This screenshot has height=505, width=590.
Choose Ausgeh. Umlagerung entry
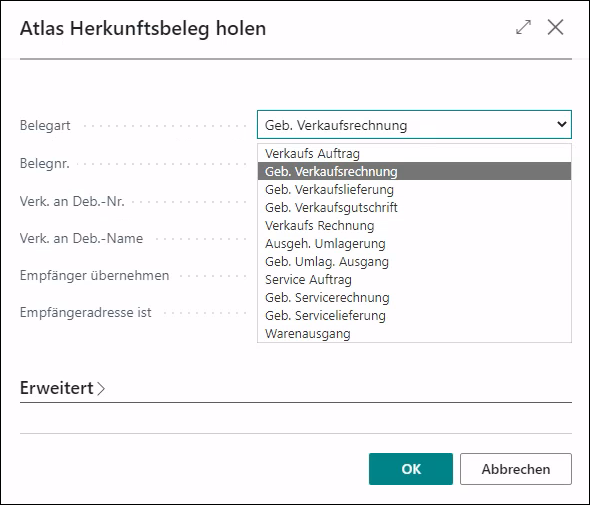[x=414, y=244]
